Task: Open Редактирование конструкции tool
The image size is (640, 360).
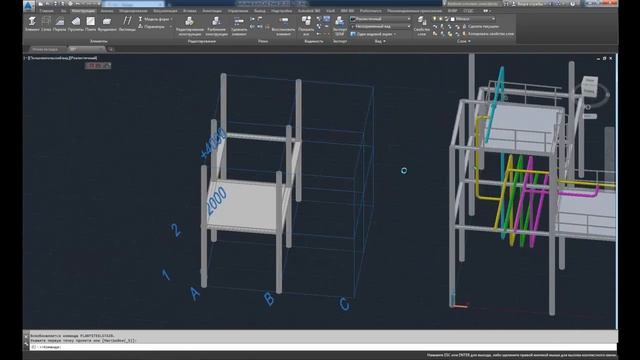Action: point(190,27)
